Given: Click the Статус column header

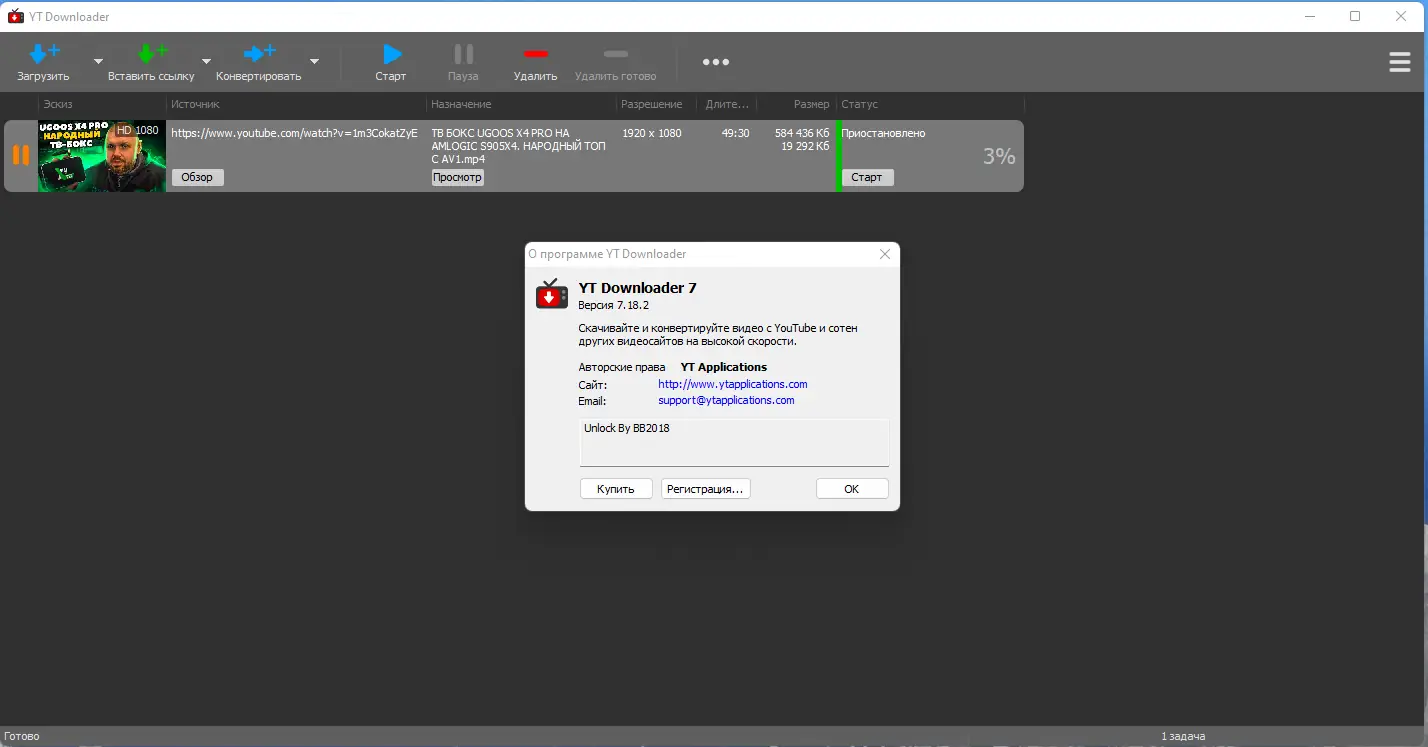Looking at the screenshot, I should point(859,104).
